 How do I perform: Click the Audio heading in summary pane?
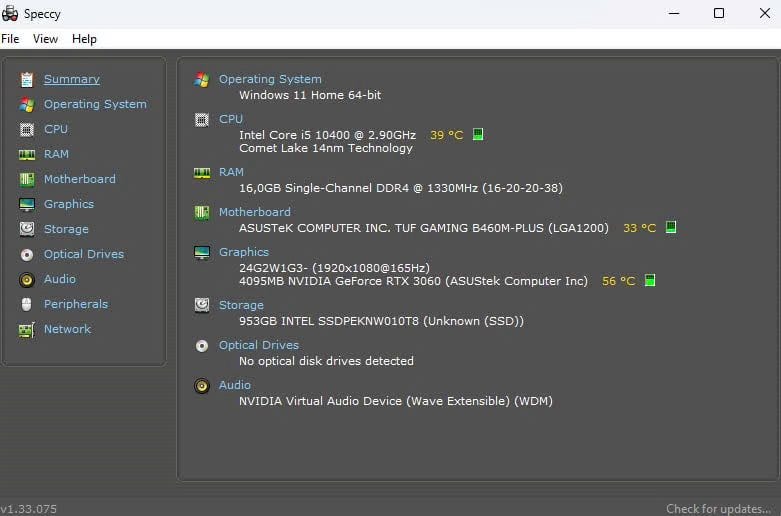[x=235, y=385]
